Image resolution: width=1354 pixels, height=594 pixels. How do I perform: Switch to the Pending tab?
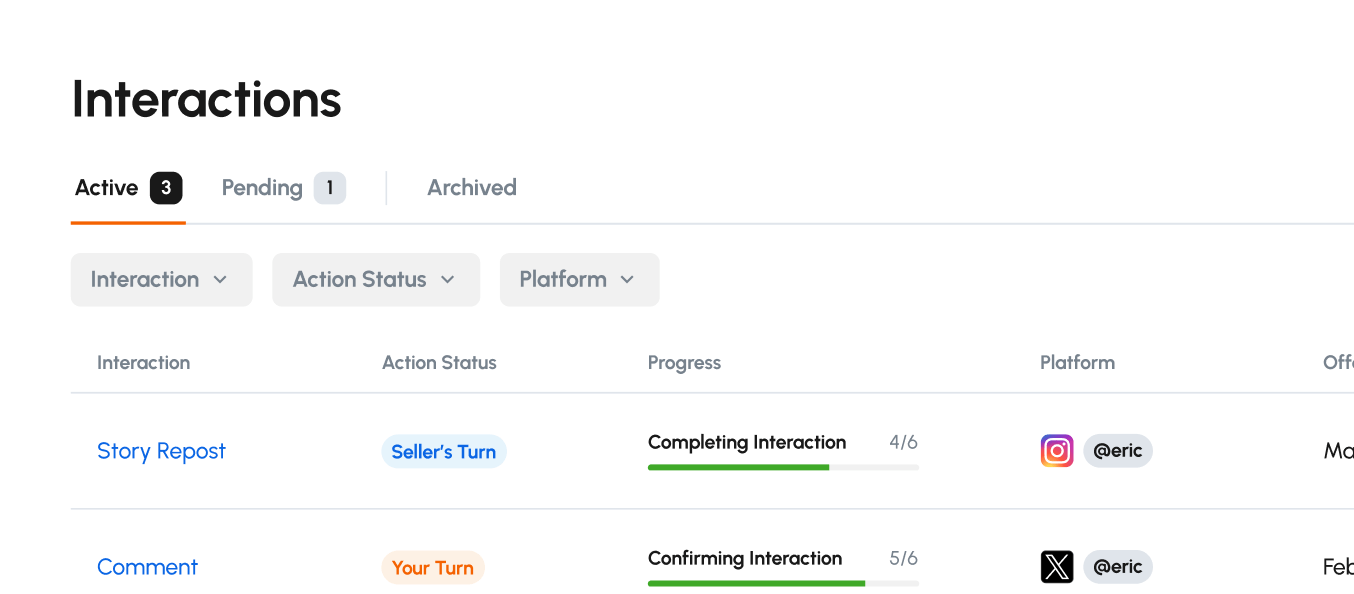(262, 188)
